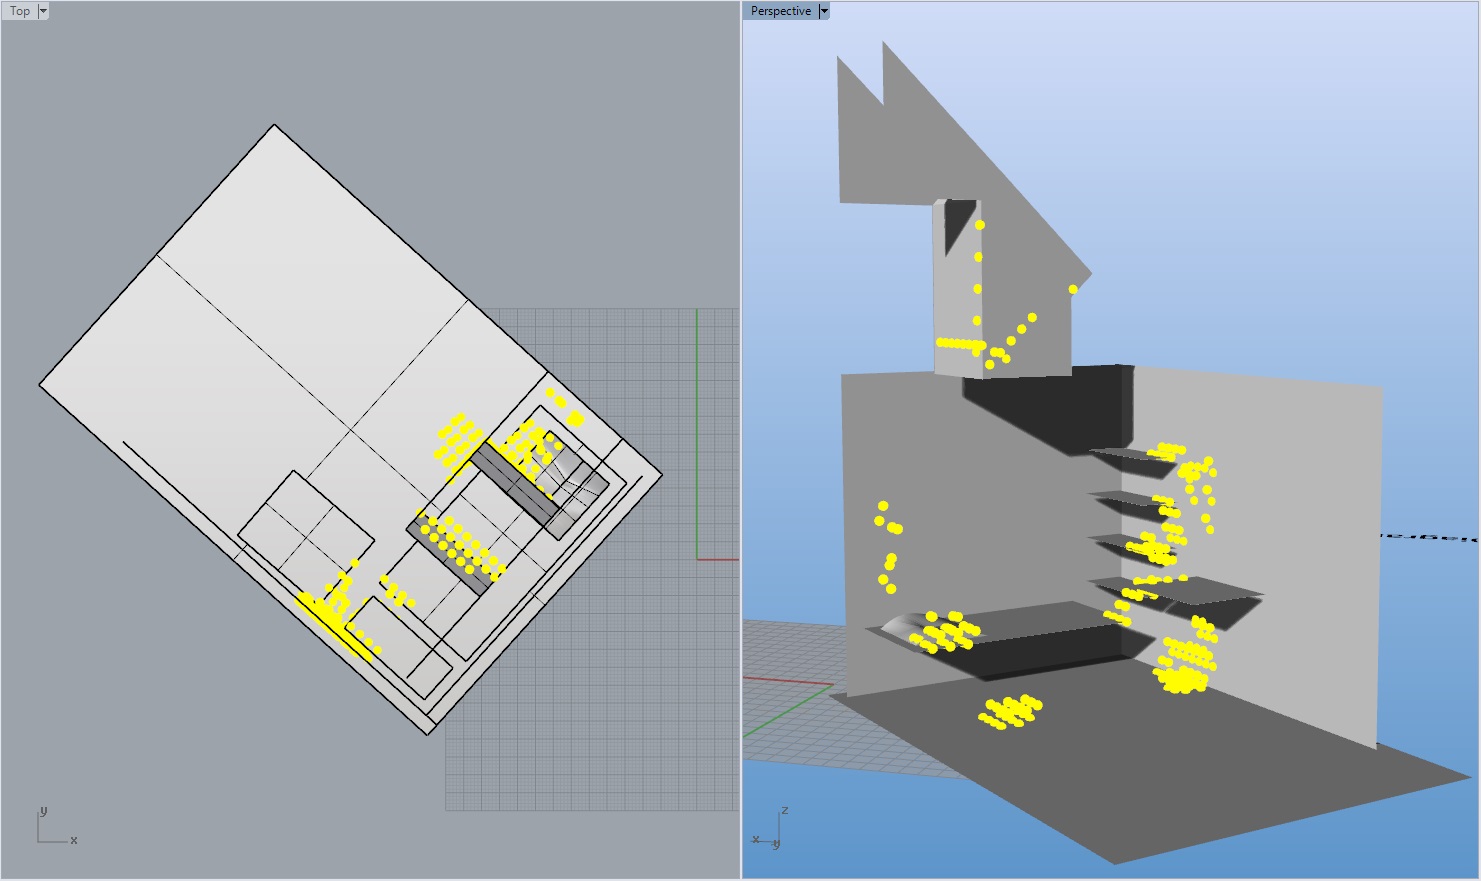
Task: Click the red X-axis line in Perspective viewport
Action: 790,681
